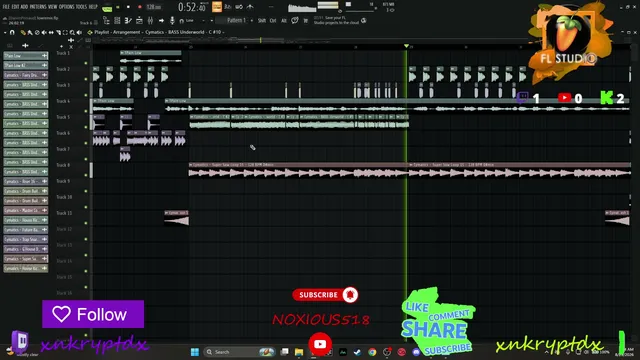The height and width of the screenshot is (360, 640).
Task: Click the purple Follow button overlay
Action: pos(93,314)
